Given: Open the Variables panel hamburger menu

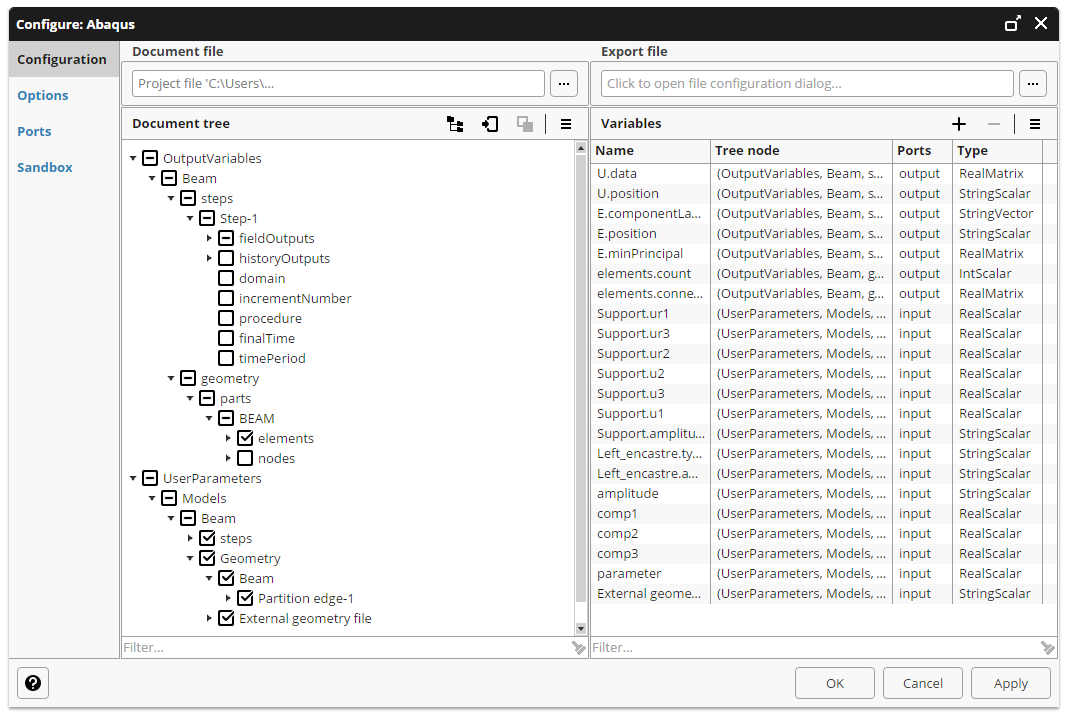Looking at the screenshot, I should pos(1035,124).
